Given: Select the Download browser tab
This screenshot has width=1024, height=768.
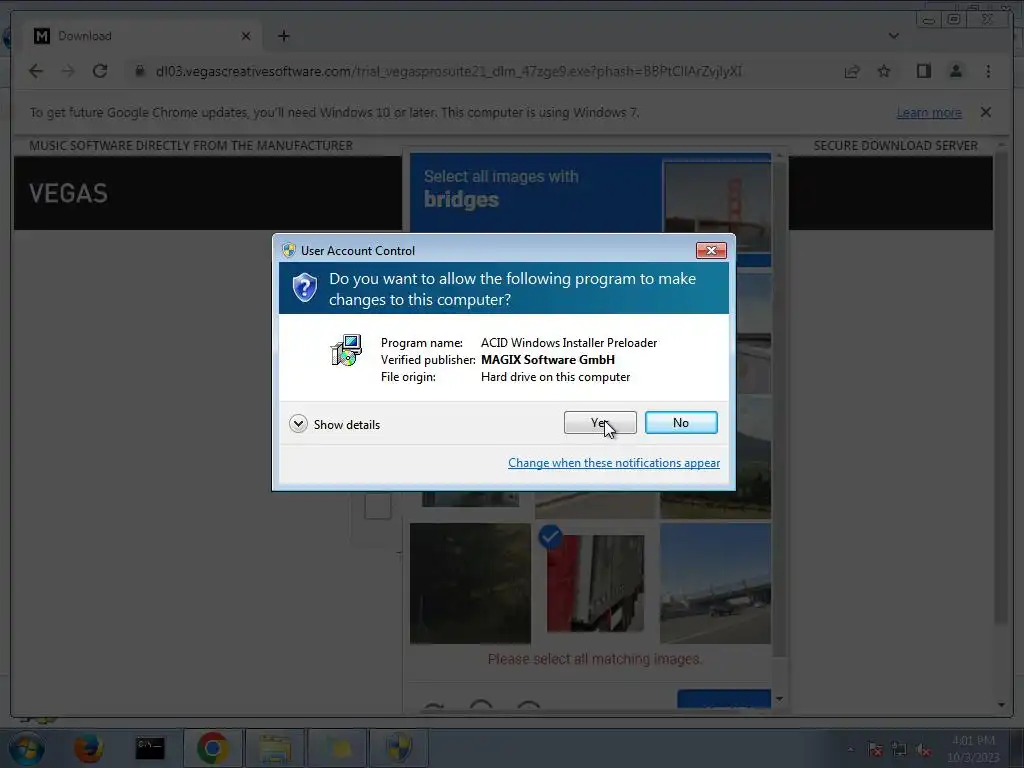Looking at the screenshot, I should 140,36.
